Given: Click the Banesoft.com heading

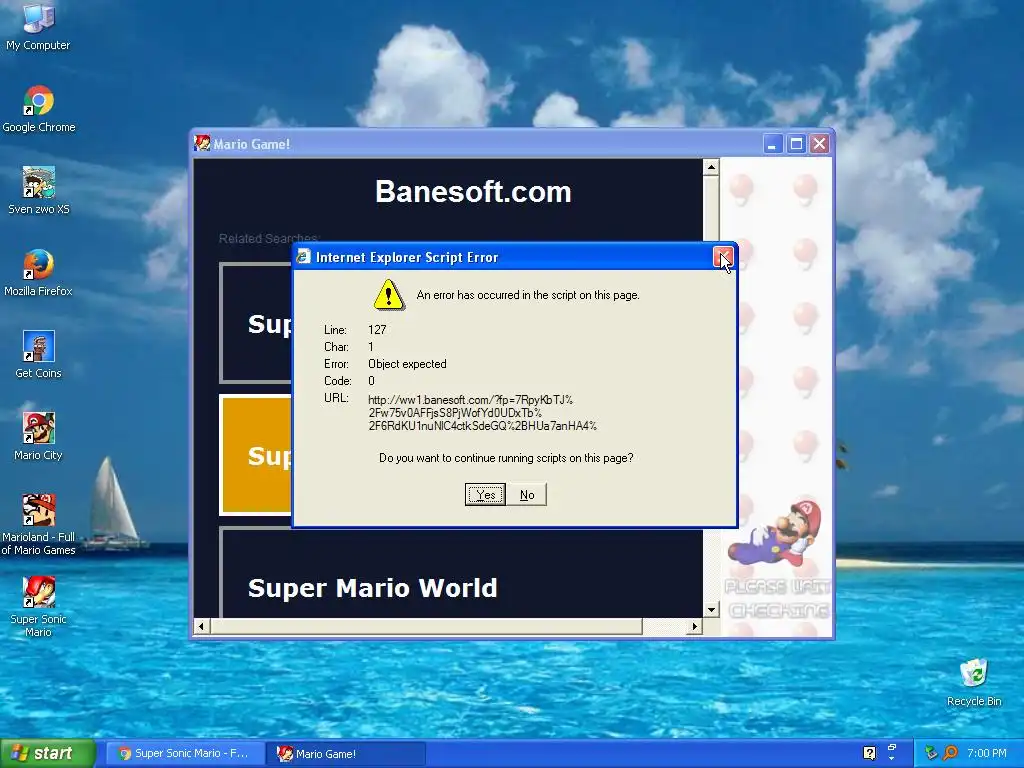Looking at the screenshot, I should (x=473, y=192).
